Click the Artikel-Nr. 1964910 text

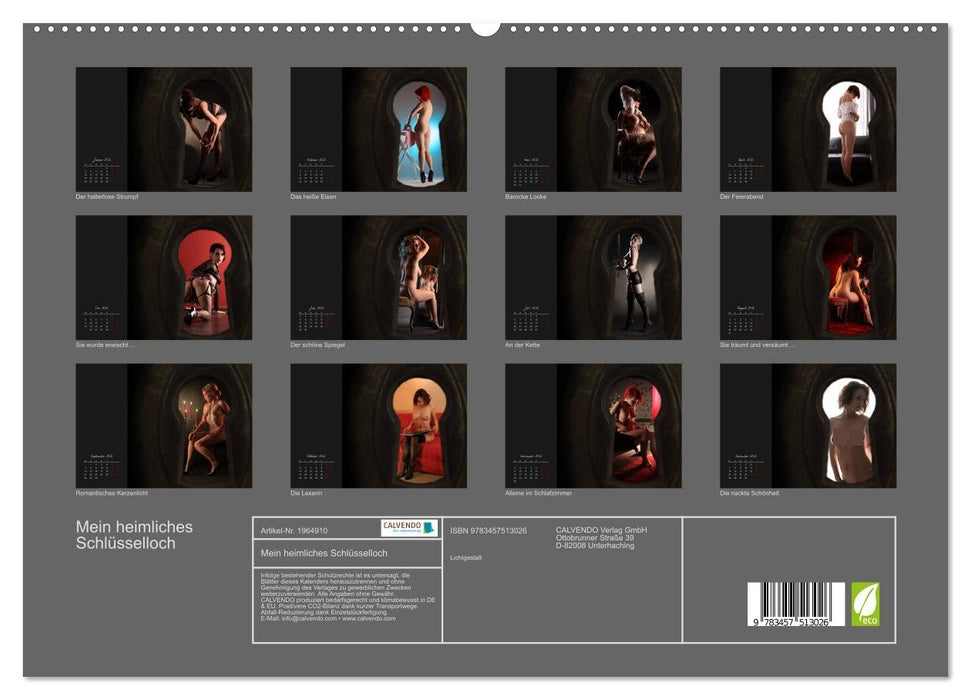coord(294,530)
